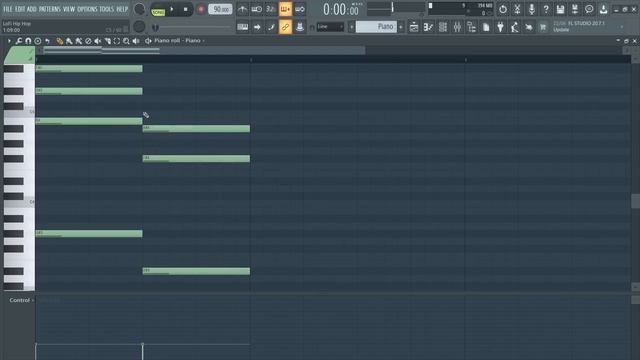
Task: Stop playback with the Stop button
Action: pos(186,9)
